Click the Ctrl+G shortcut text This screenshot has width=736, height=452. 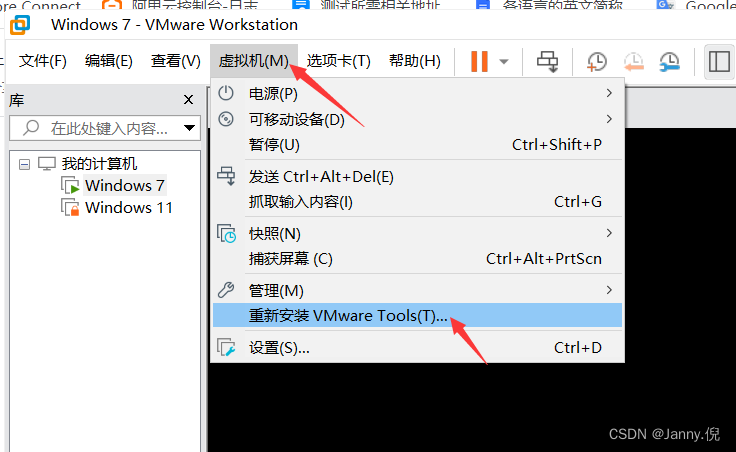(578, 202)
